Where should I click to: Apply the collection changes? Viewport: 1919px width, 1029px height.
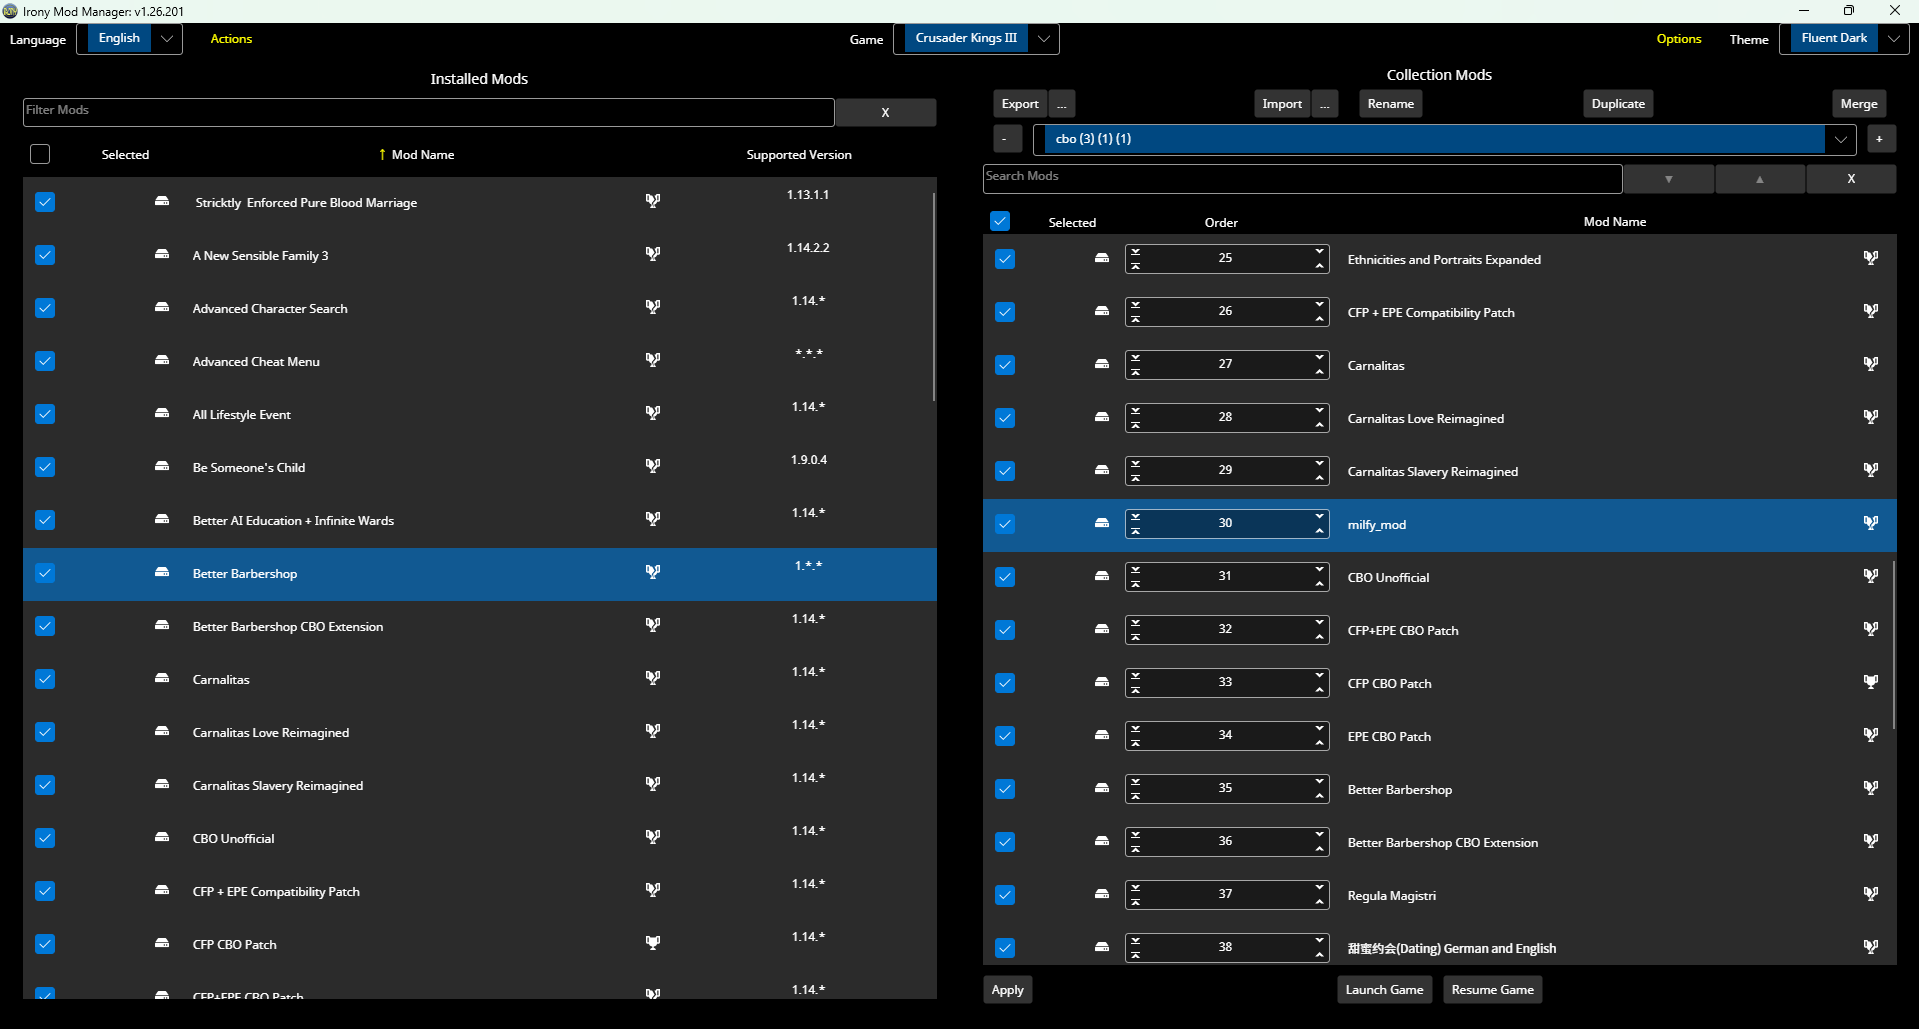click(1008, 990)
